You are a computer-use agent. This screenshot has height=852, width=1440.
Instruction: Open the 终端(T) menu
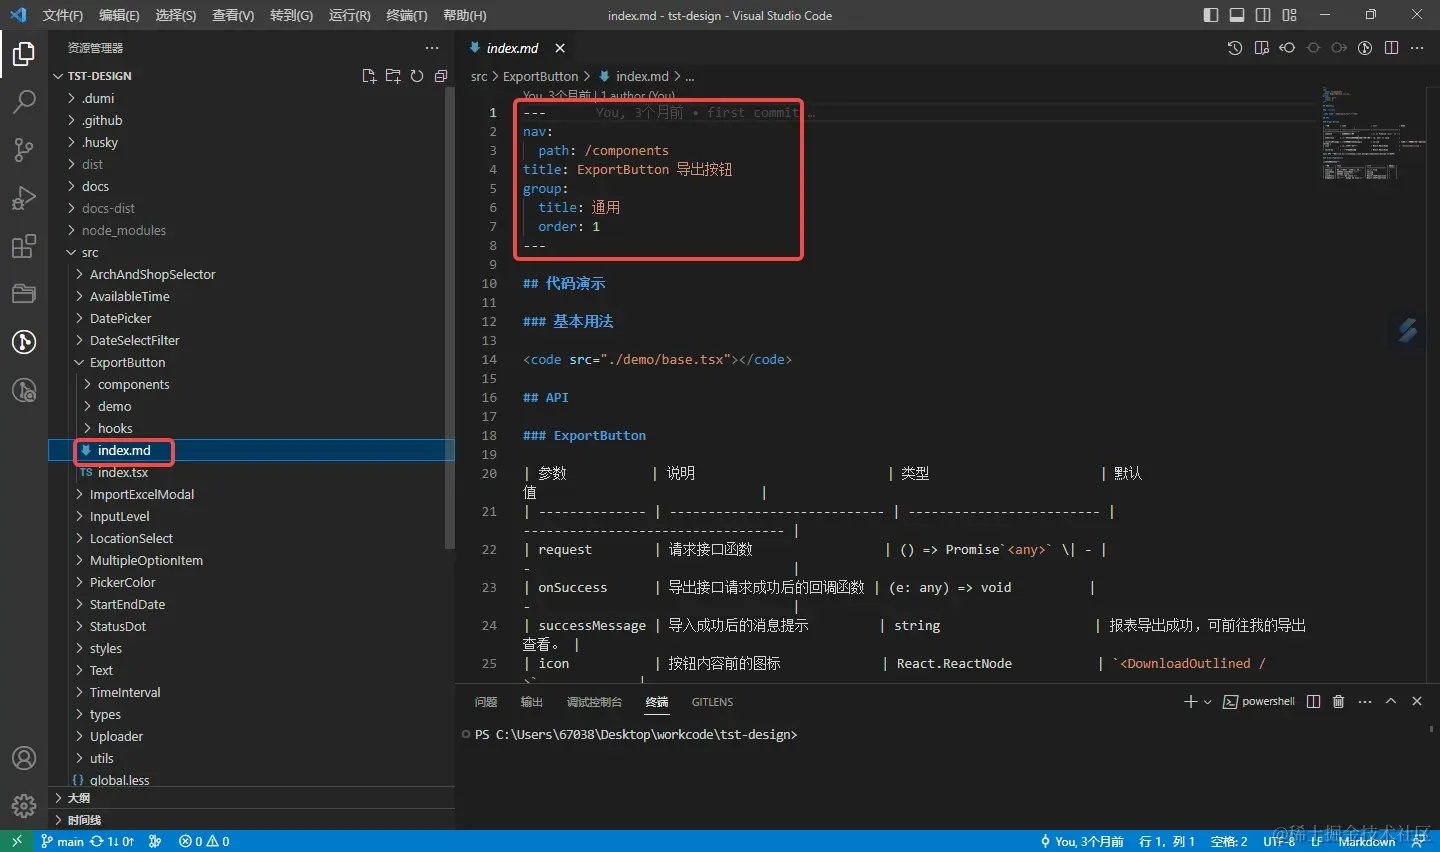point(406,15)
